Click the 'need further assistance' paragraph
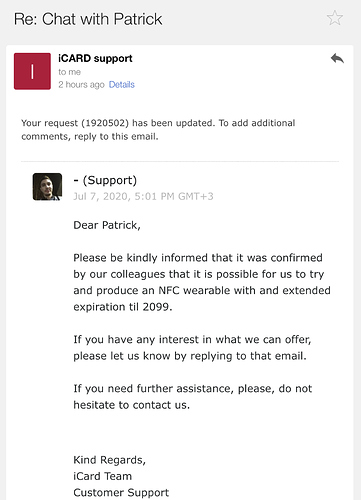The height and width of the screenshot is (500, 361). (193, 397)
